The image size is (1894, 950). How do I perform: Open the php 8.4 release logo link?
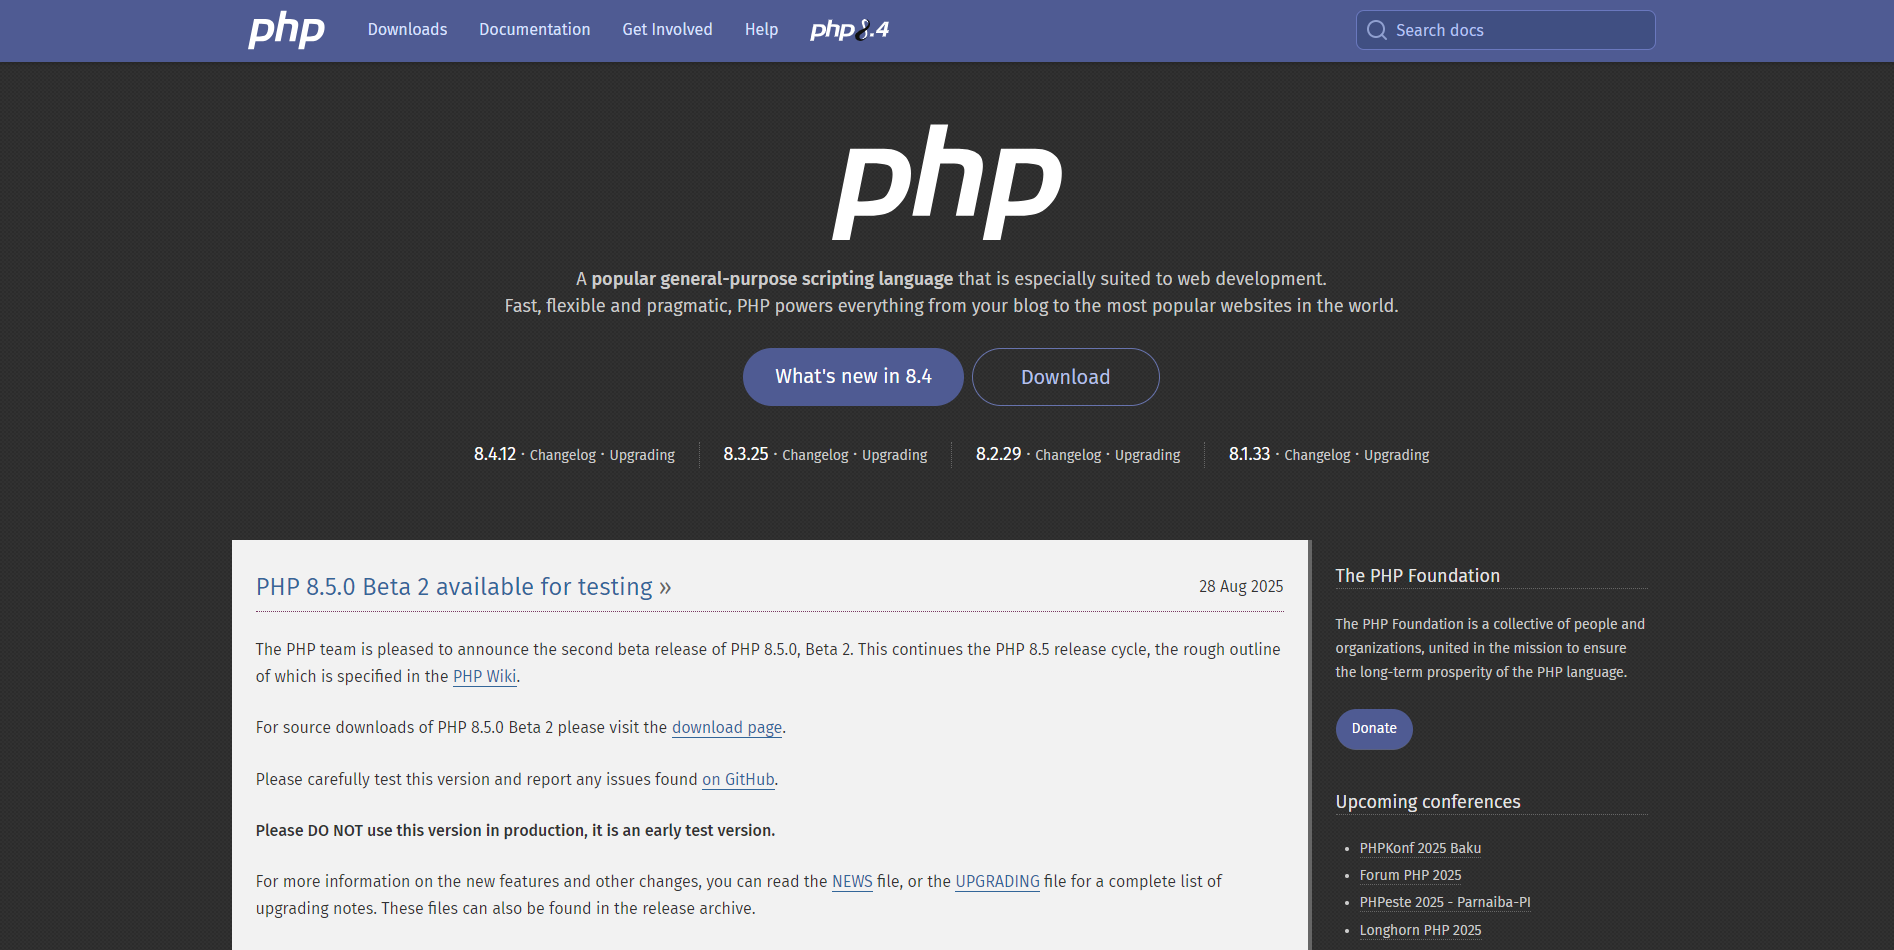click(849, 30)
